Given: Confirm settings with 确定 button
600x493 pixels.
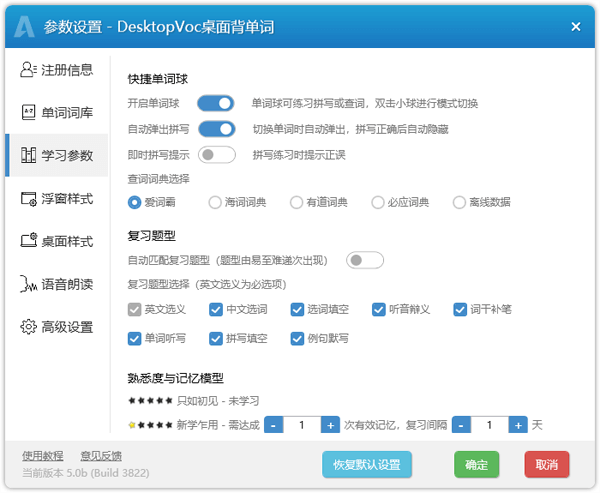Looking at the screenshot, I should pos(476,465).
